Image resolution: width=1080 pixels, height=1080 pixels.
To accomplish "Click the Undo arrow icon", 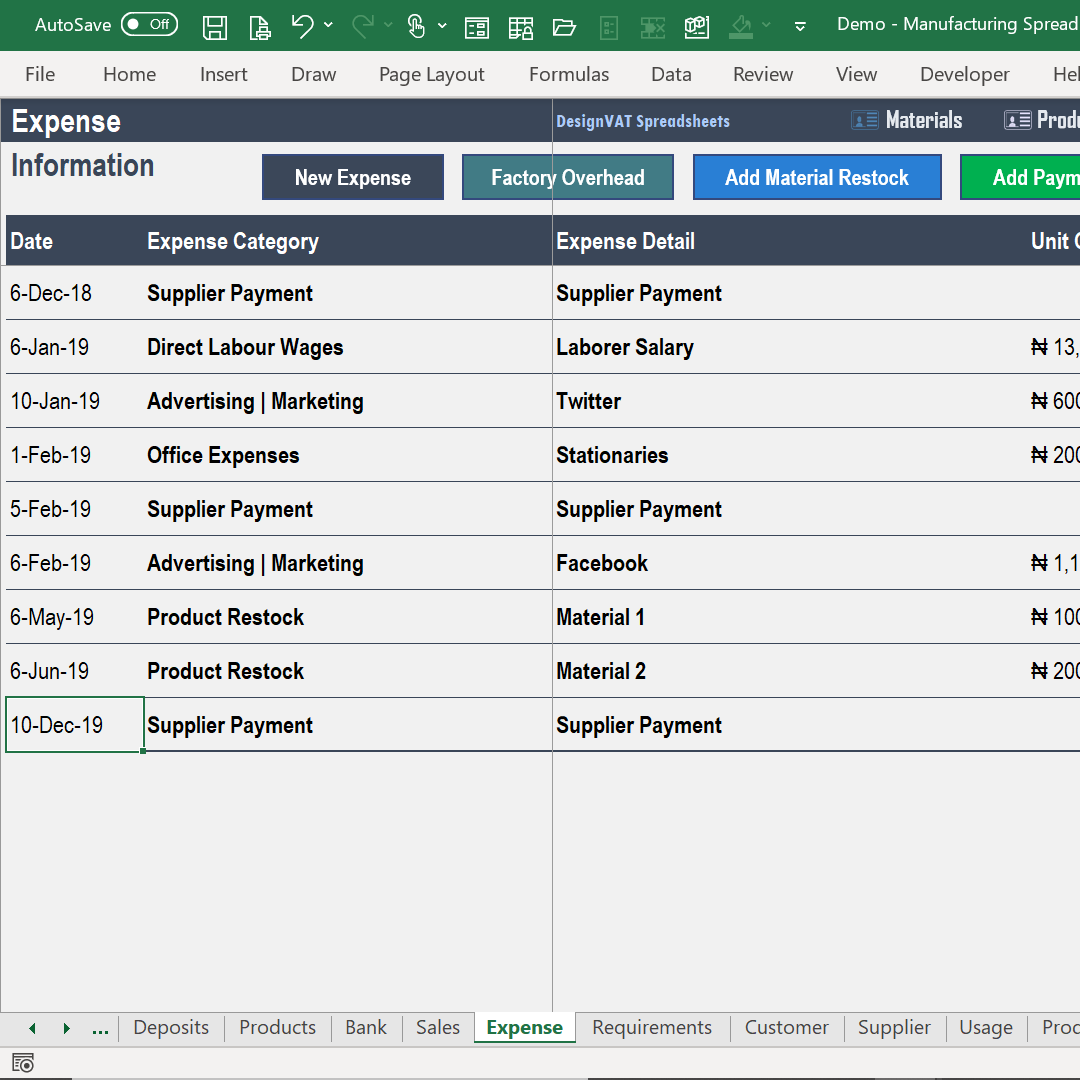I will pos(303,27).
